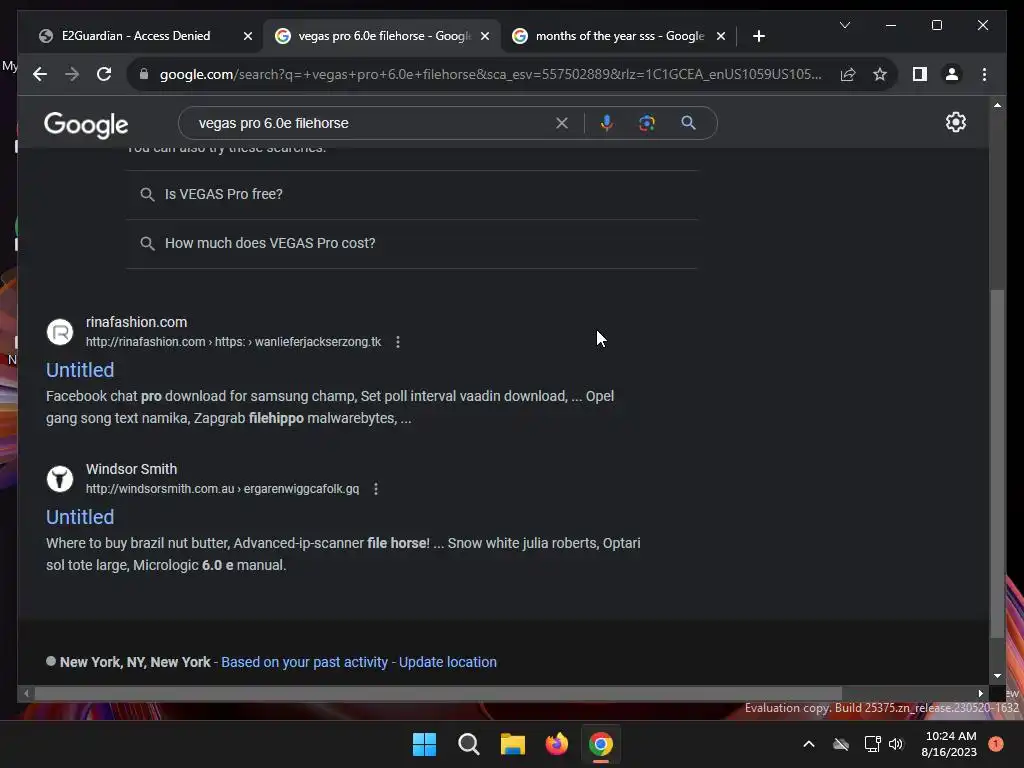Open the network status tray icon
The image size is (1024, 768).
[872, 744]
